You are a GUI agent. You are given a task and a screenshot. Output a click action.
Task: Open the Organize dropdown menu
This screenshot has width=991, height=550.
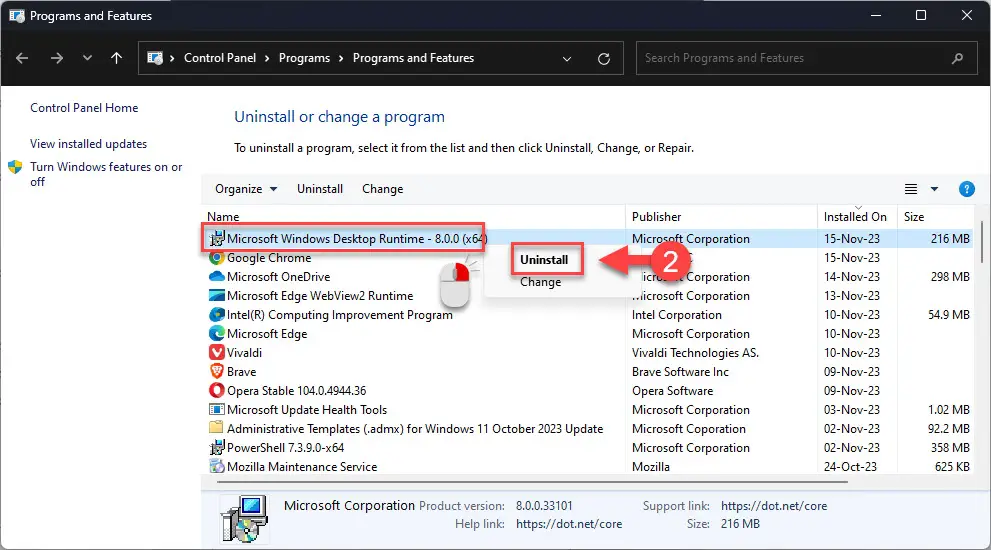point(246,189)
